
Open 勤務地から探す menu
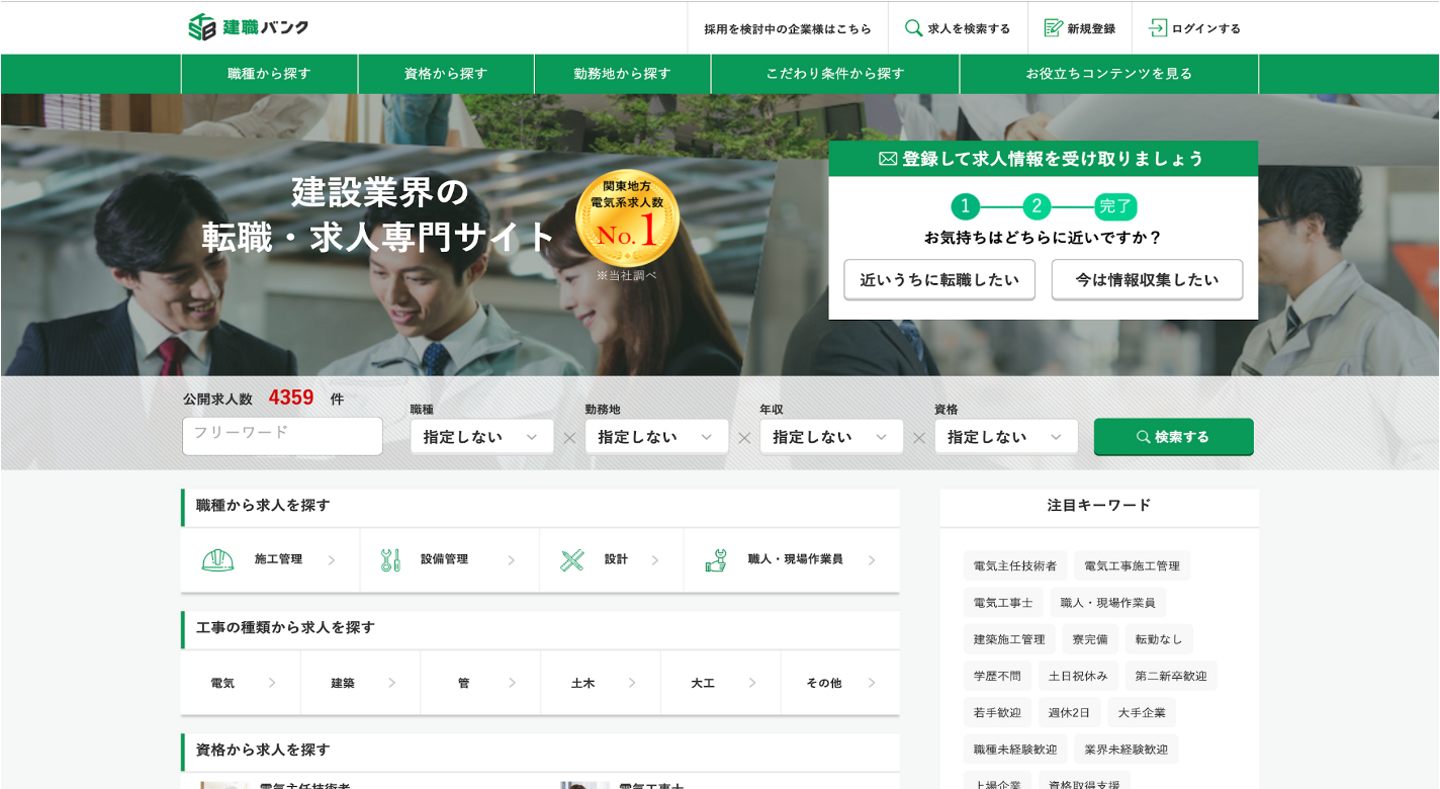pyautogui.click(x=622, y=74)
